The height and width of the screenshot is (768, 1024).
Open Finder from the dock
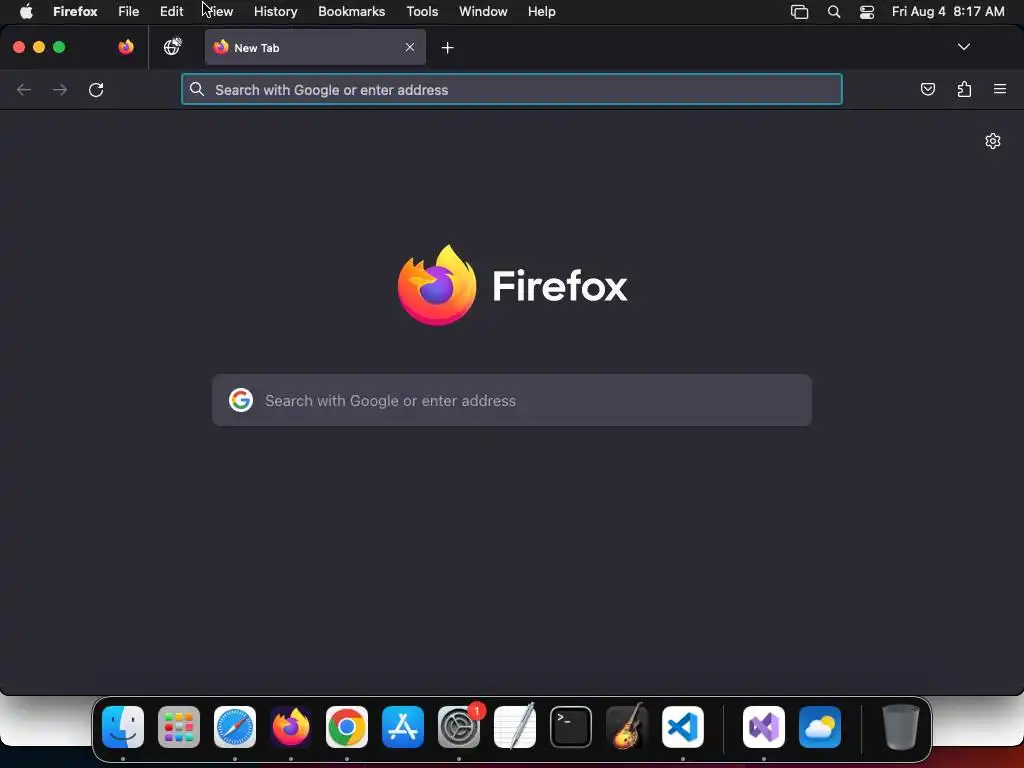[123, 727]
